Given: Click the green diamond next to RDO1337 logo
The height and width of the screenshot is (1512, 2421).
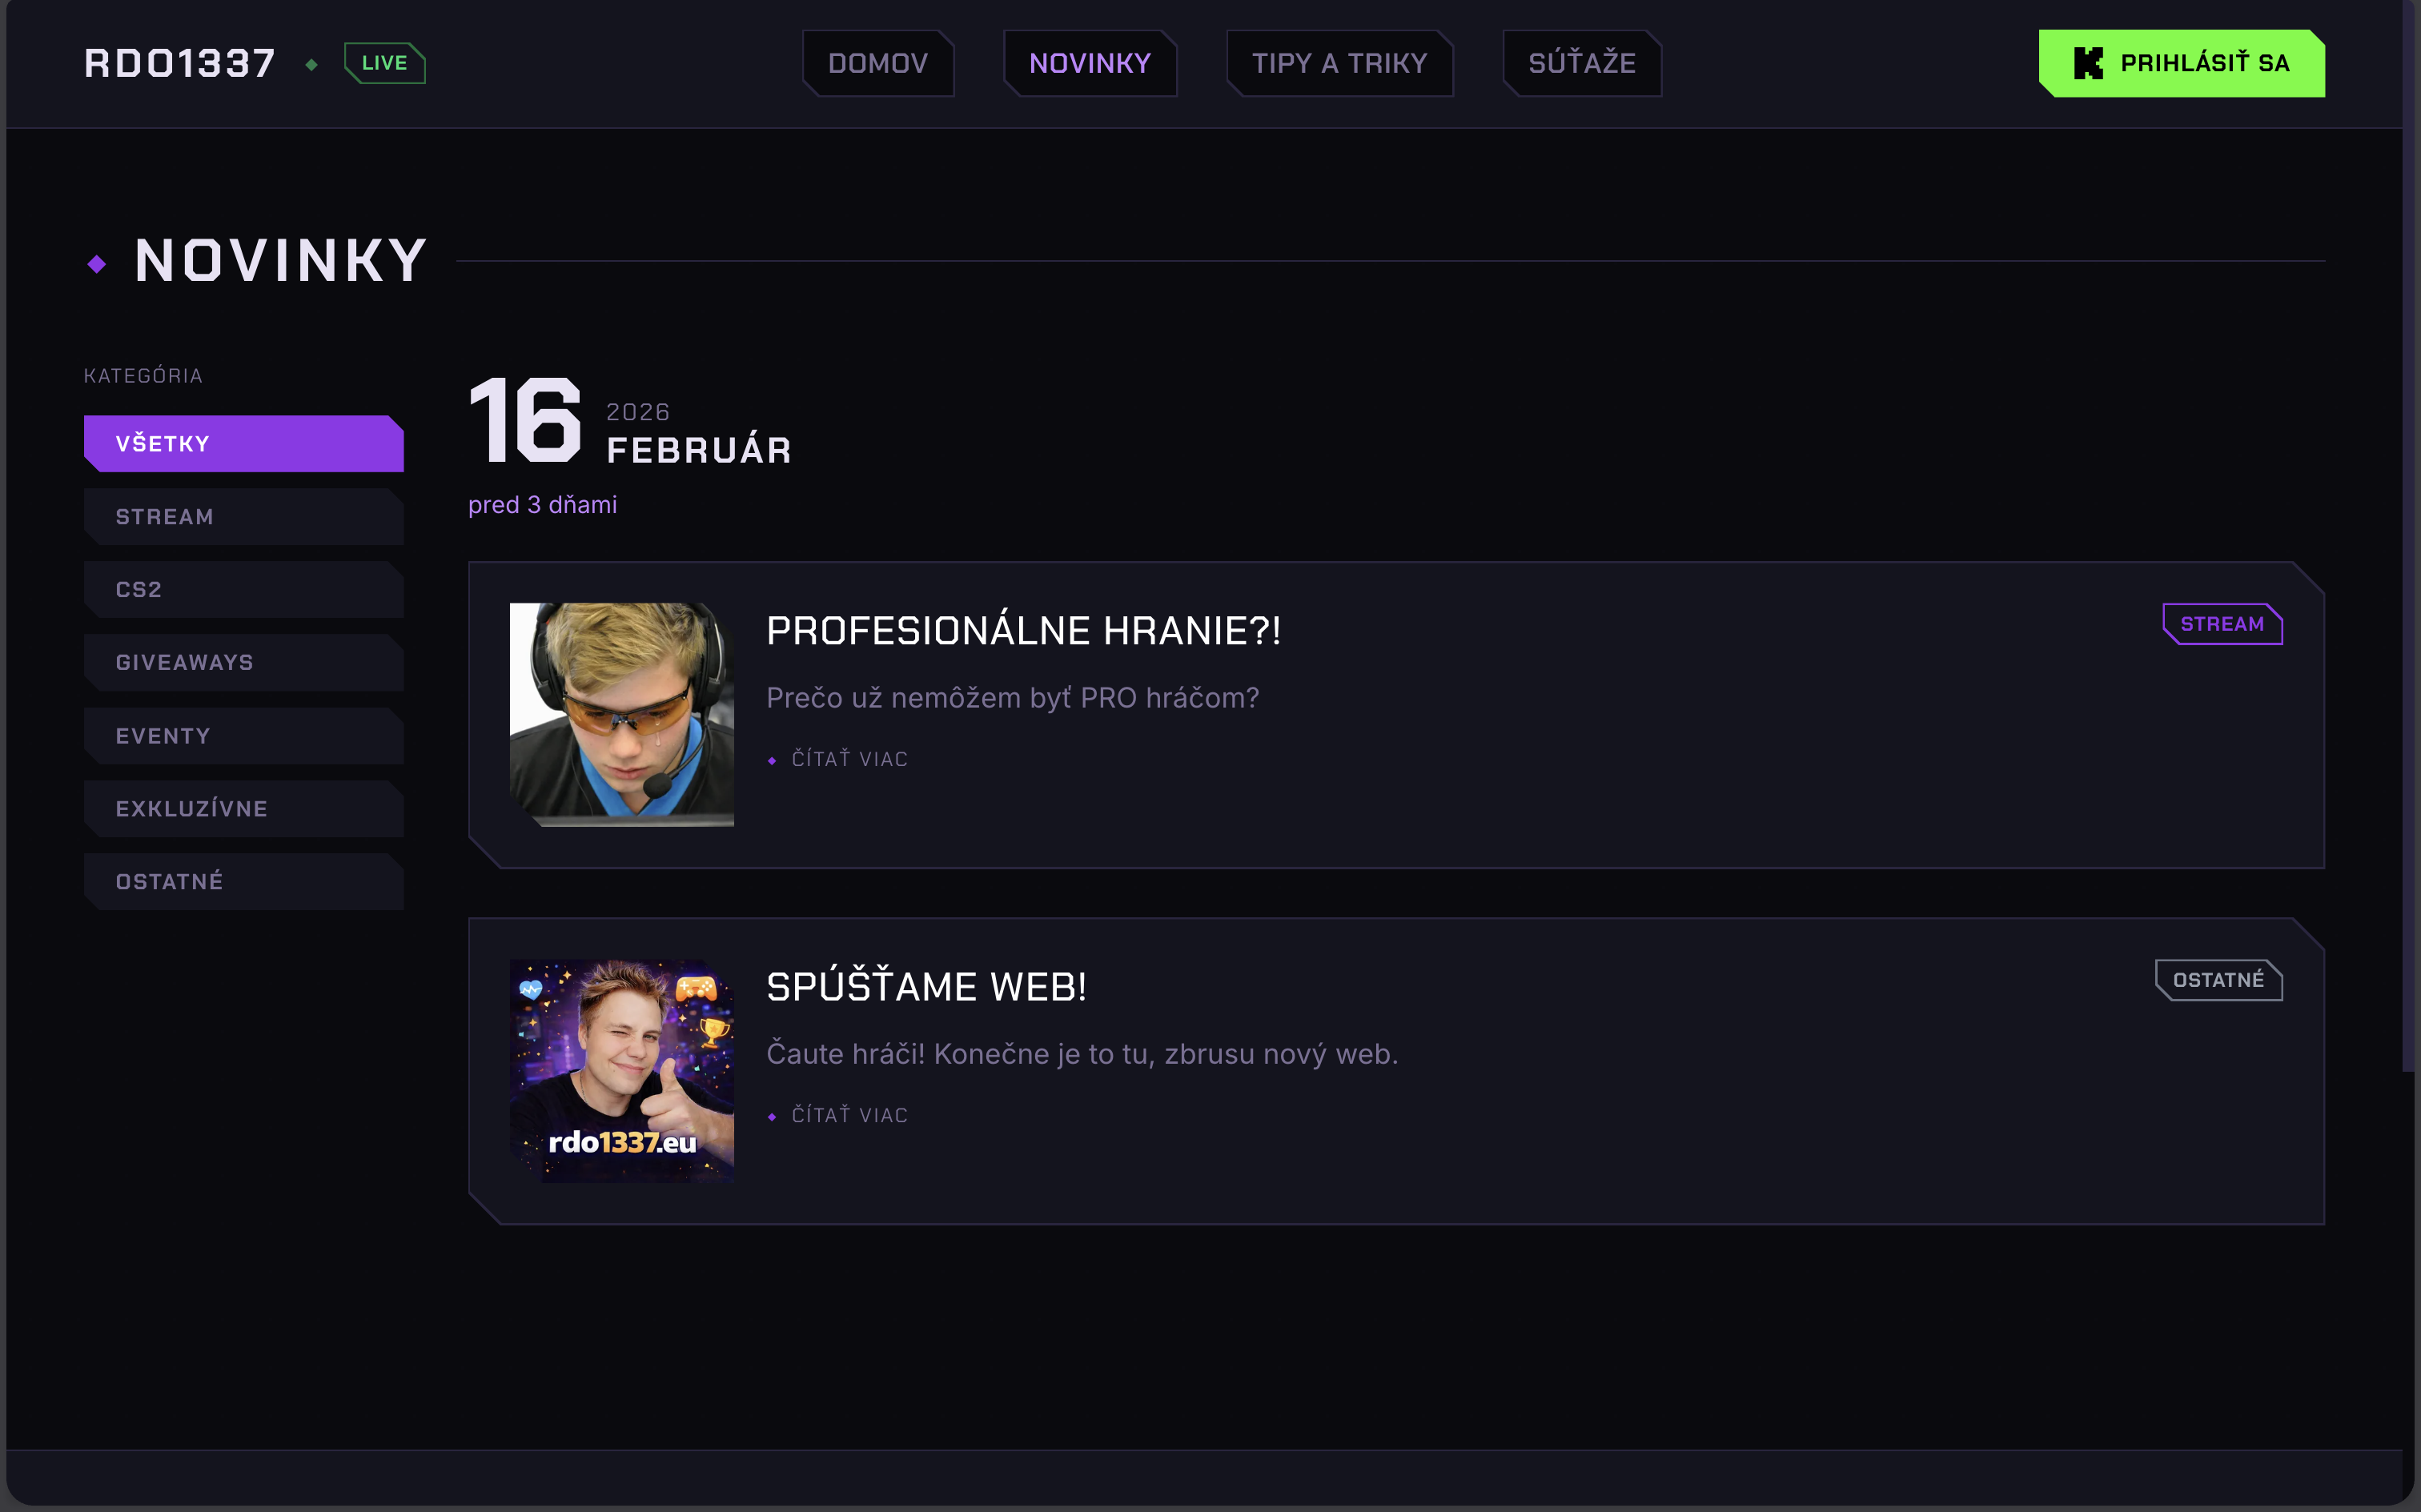Looking at the screenshot, I should tap(311, 63).
